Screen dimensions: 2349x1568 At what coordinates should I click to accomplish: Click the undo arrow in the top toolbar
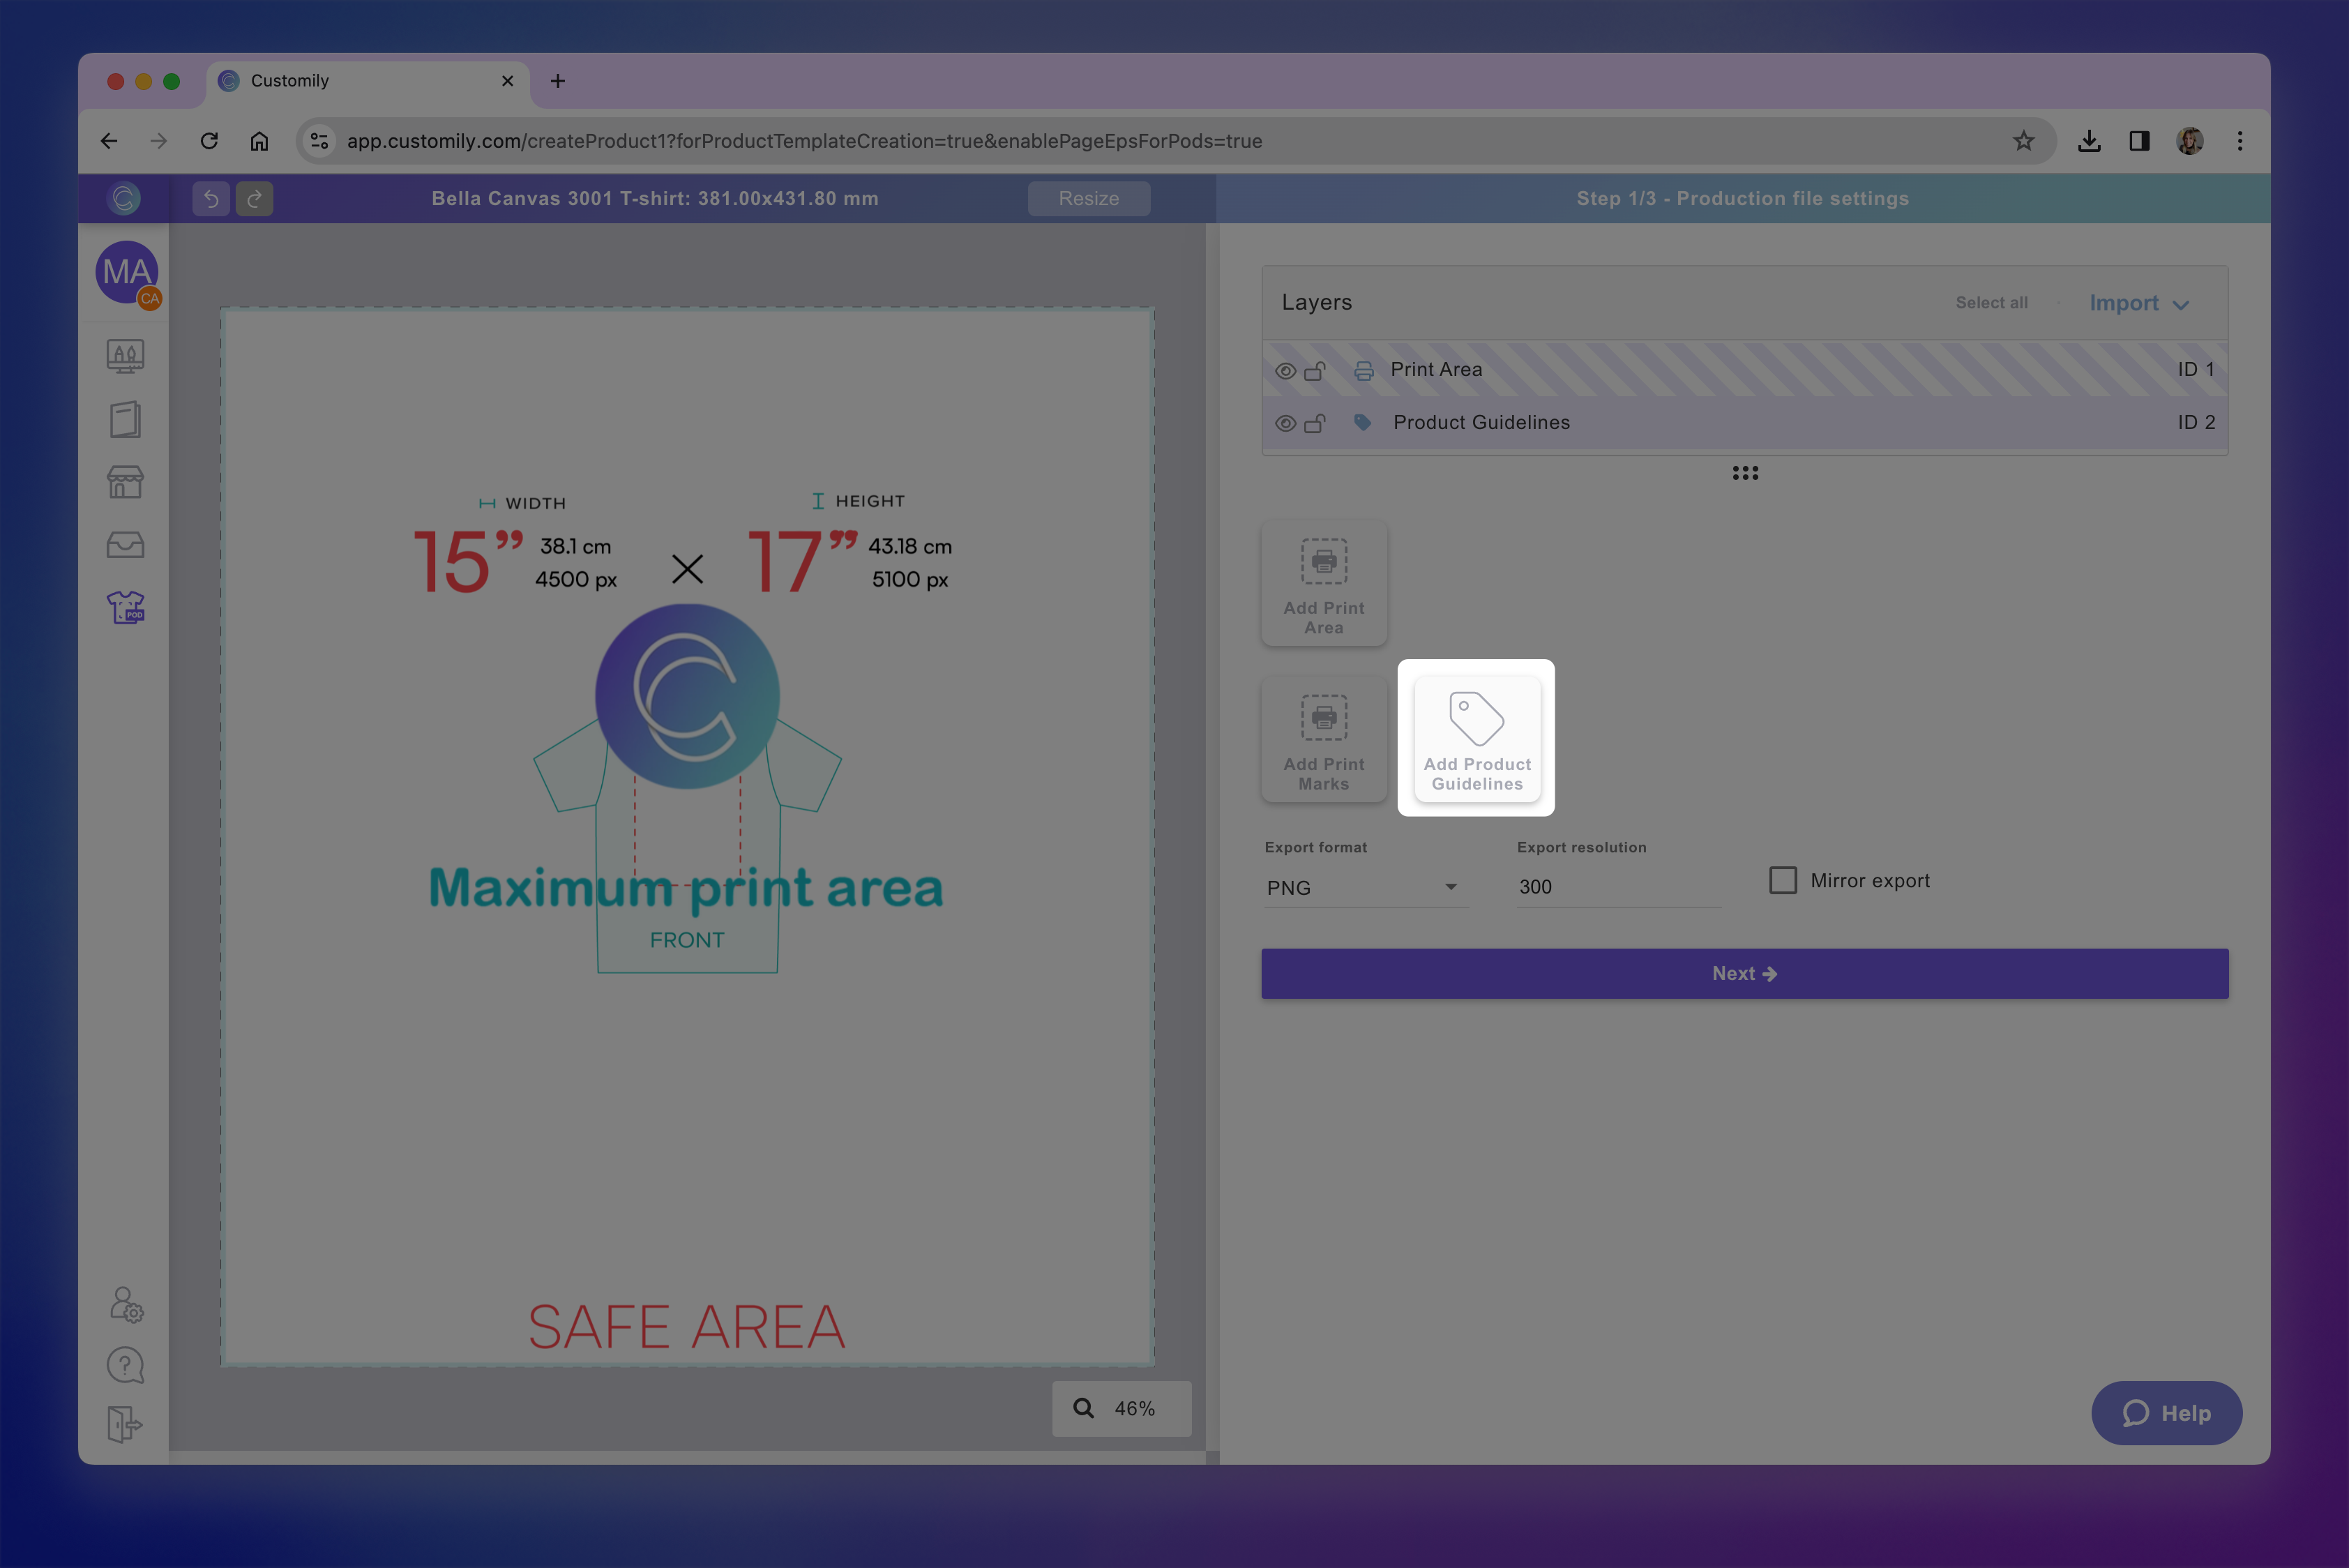[x=211, y=198]
